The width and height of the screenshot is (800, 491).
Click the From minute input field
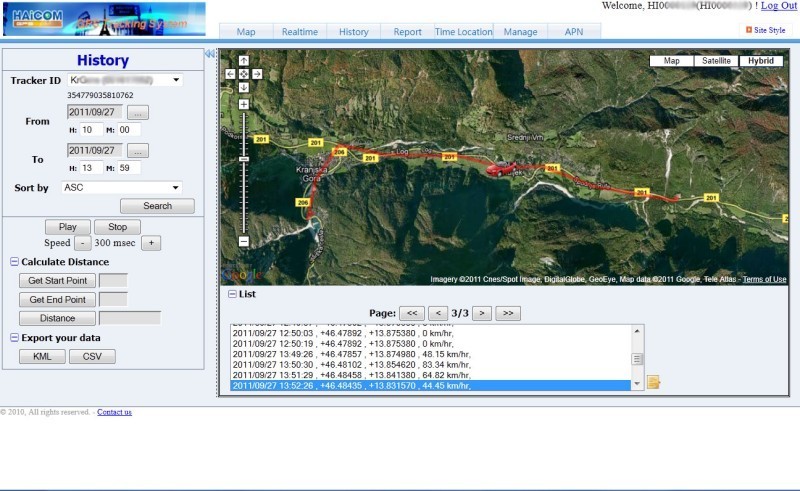[x=129, y=130]
